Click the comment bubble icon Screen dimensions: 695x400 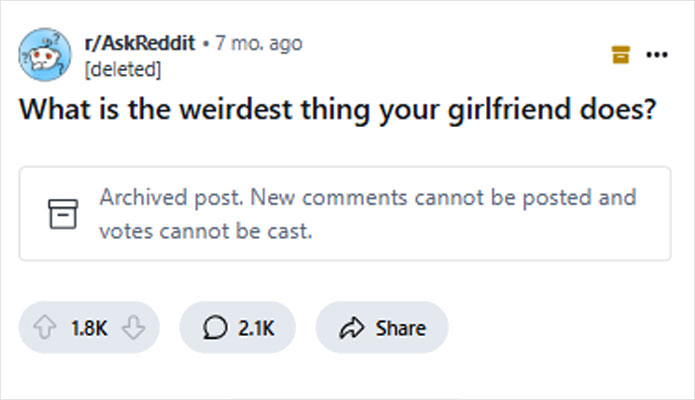213,328
